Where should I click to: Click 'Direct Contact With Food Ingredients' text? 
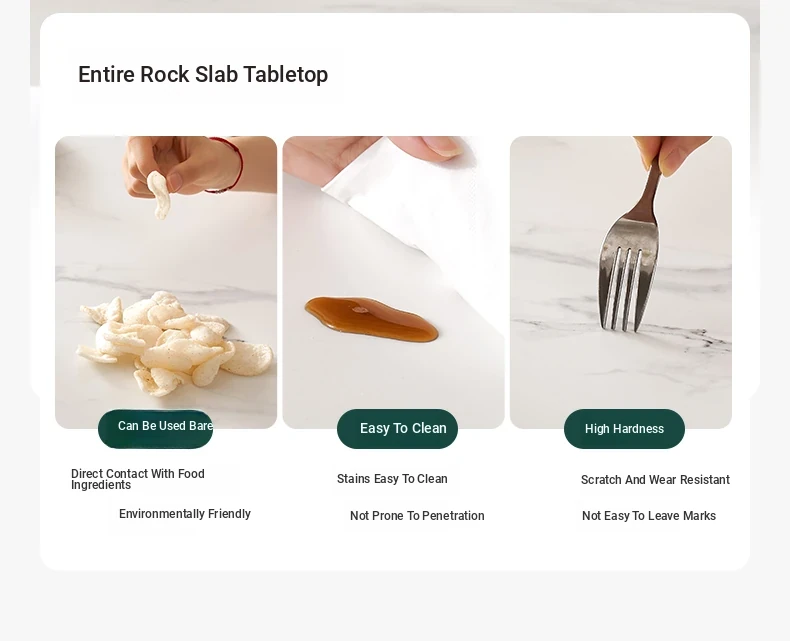[138, 479]
